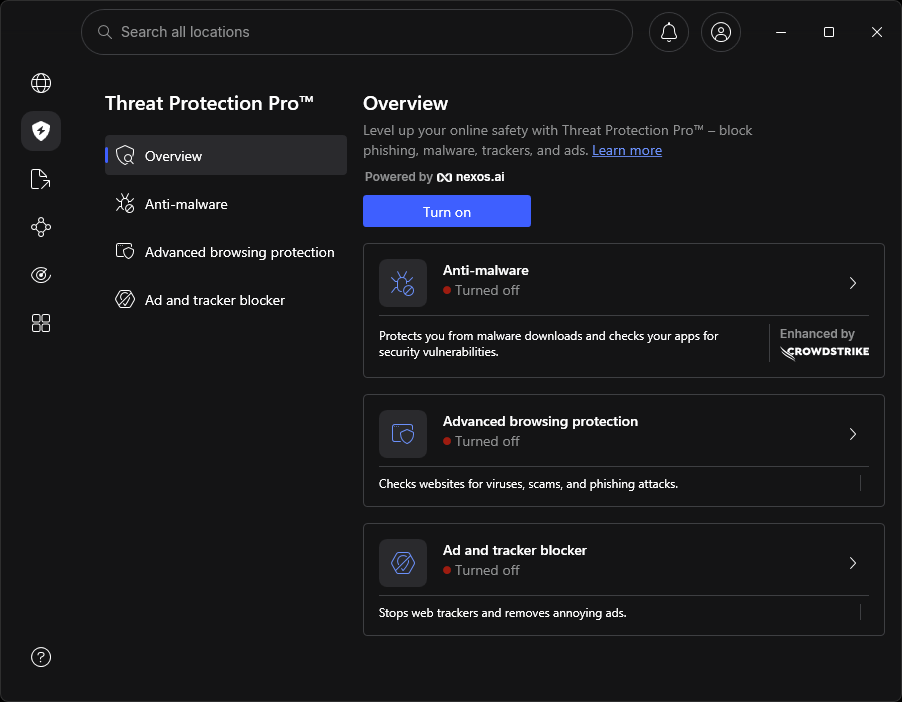This screenshot has height=702, width=902.
Task: Click the Advanced browsing protection card tile icon
Action: pos(403,434)
